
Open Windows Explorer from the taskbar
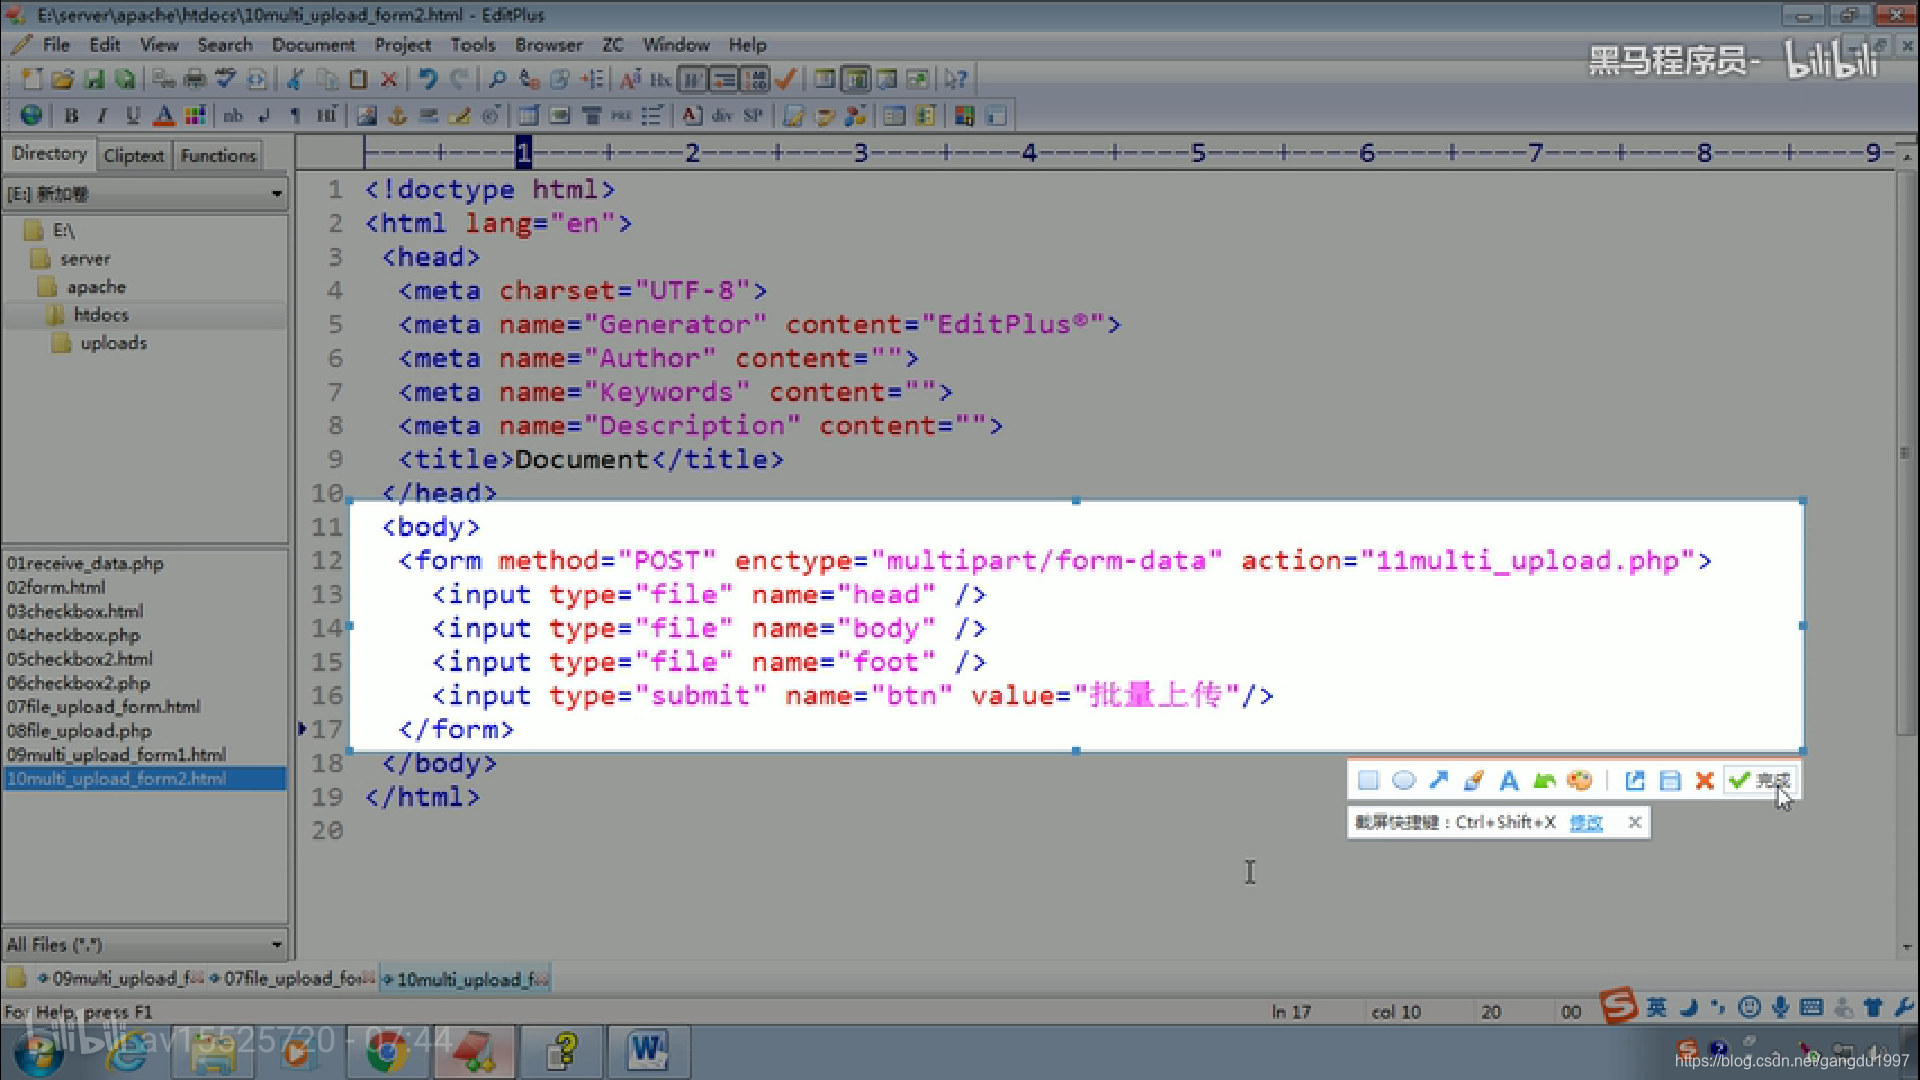[x=213, y=1052]
